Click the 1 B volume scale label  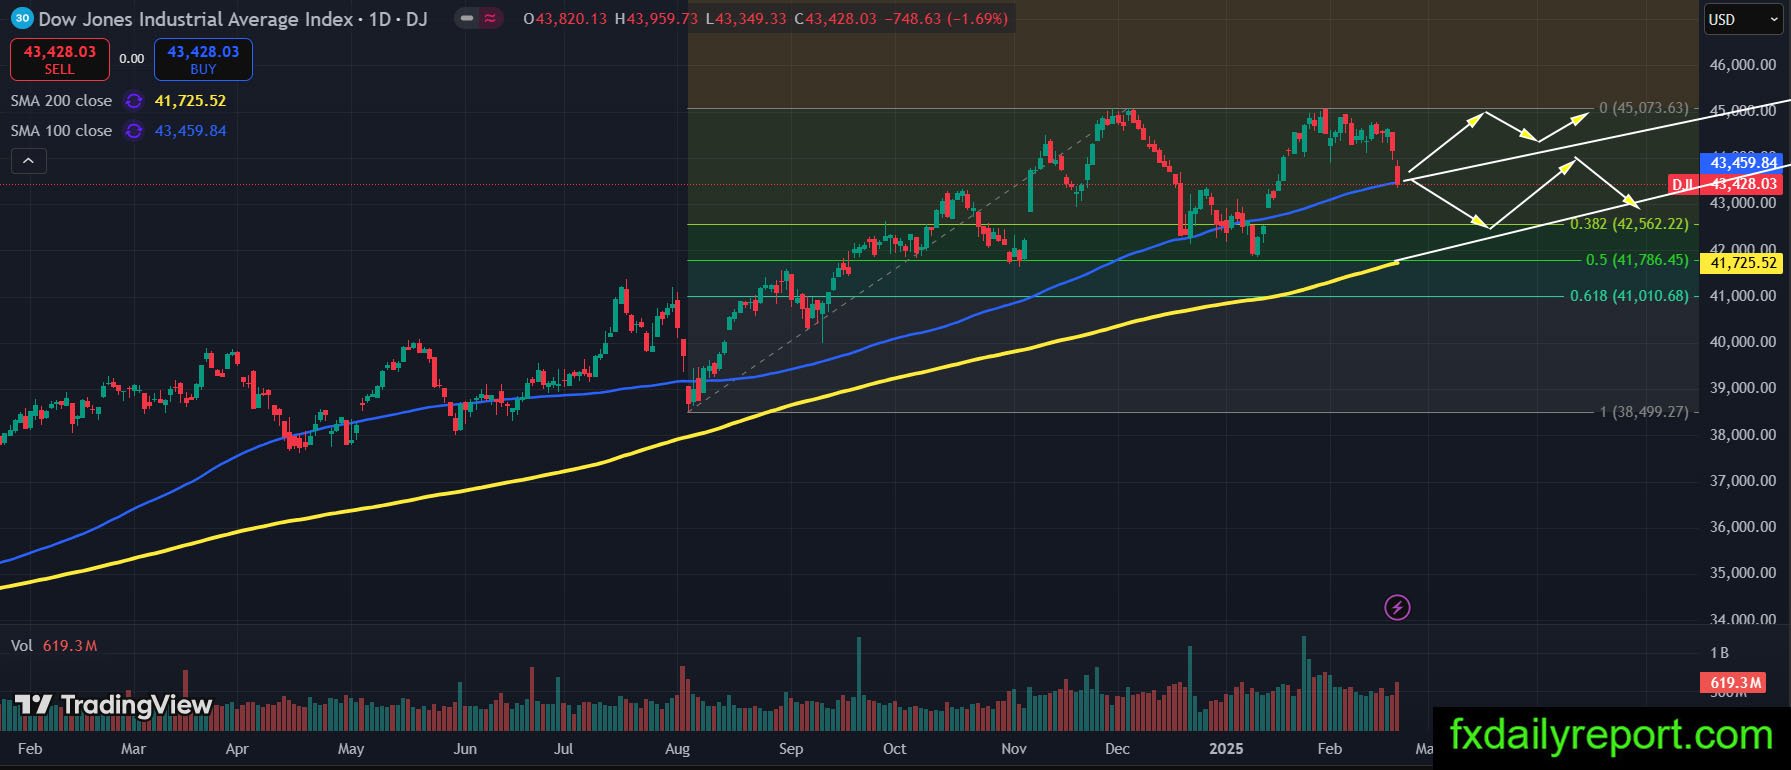(x=1719, y=653)
